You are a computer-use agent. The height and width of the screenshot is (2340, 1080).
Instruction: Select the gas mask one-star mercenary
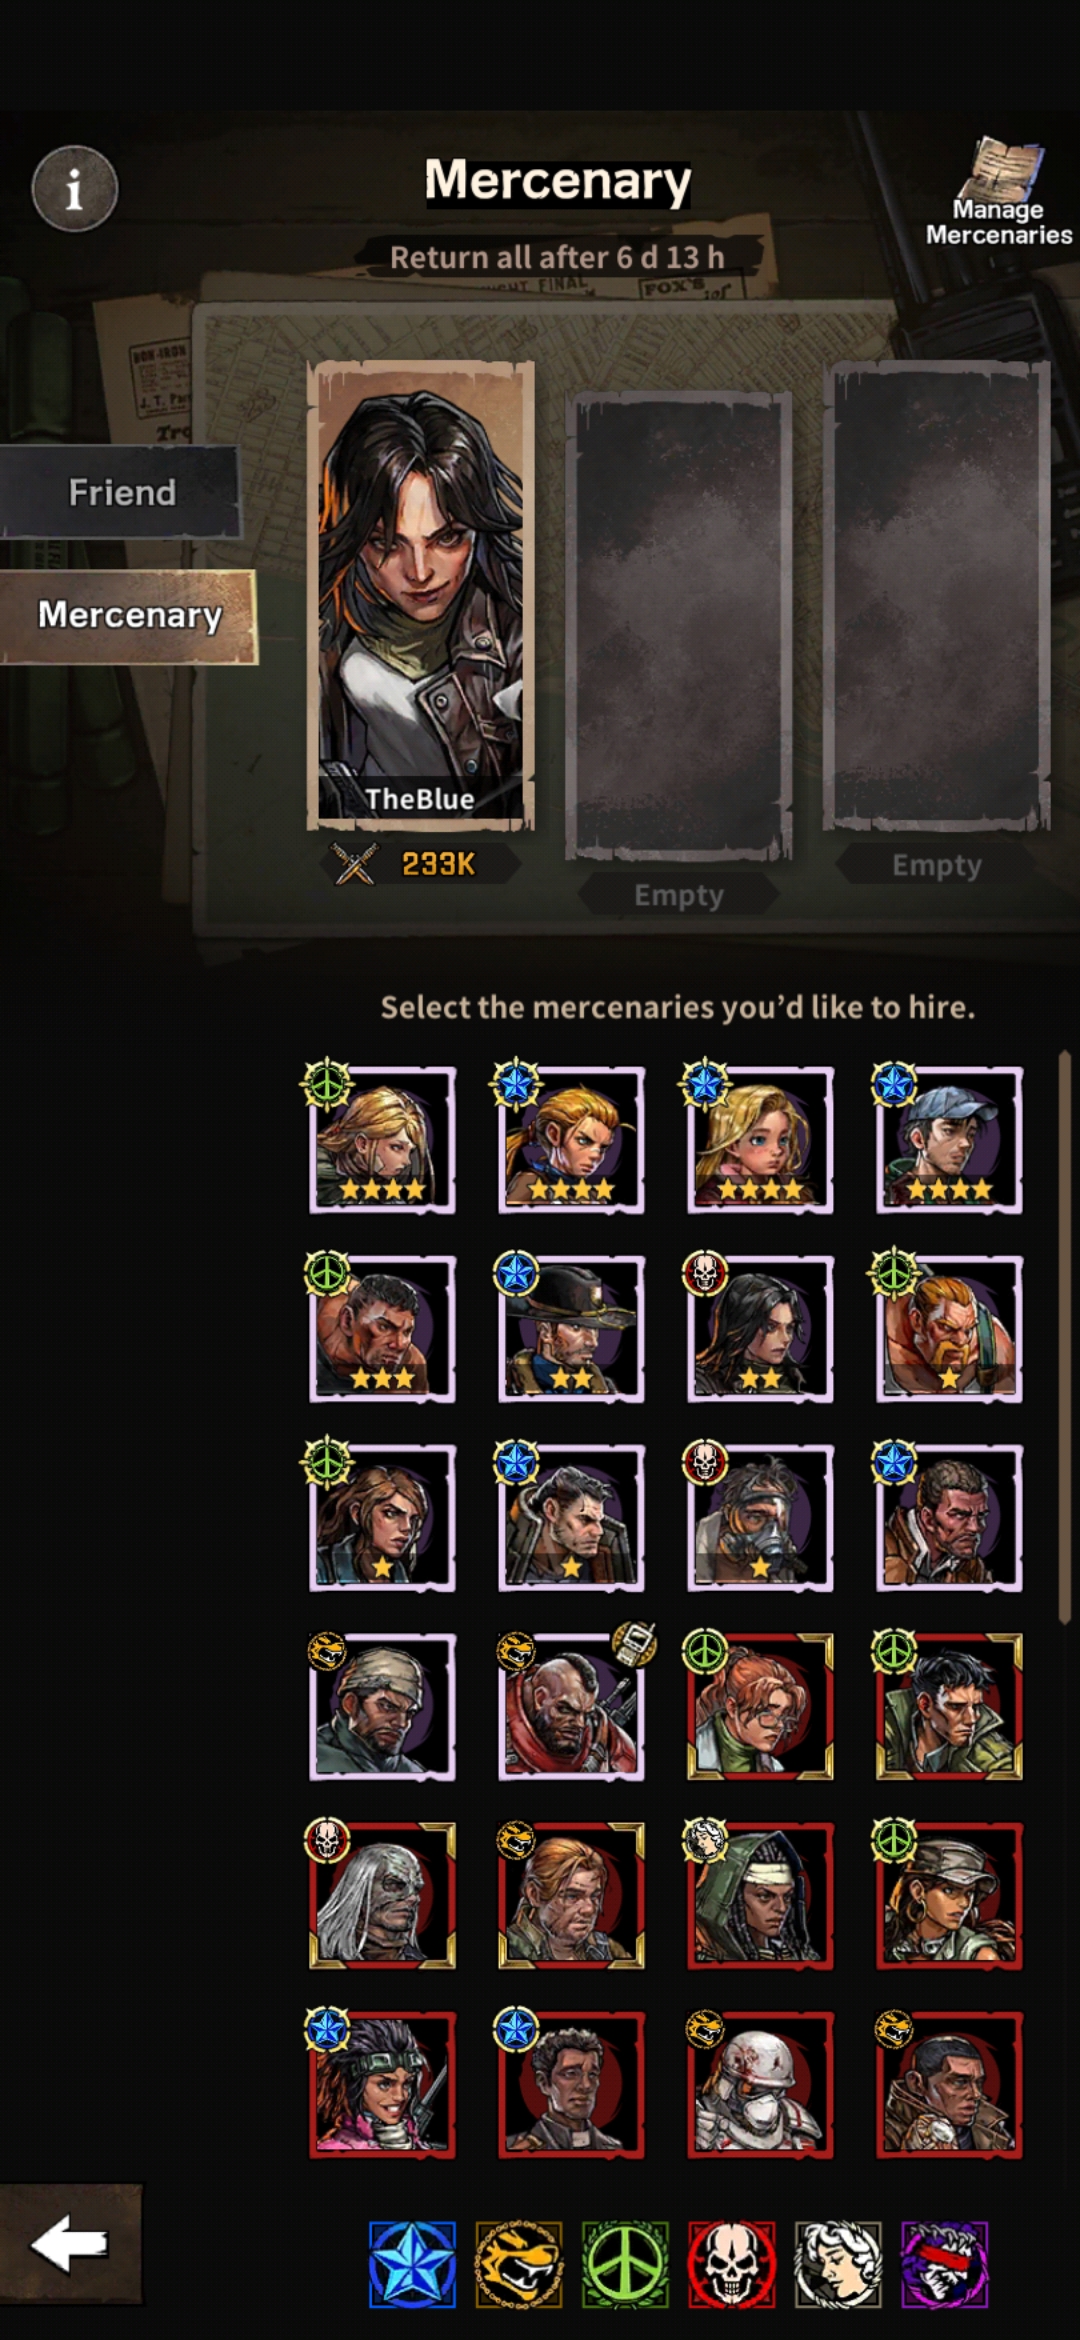pos(760,1518)
